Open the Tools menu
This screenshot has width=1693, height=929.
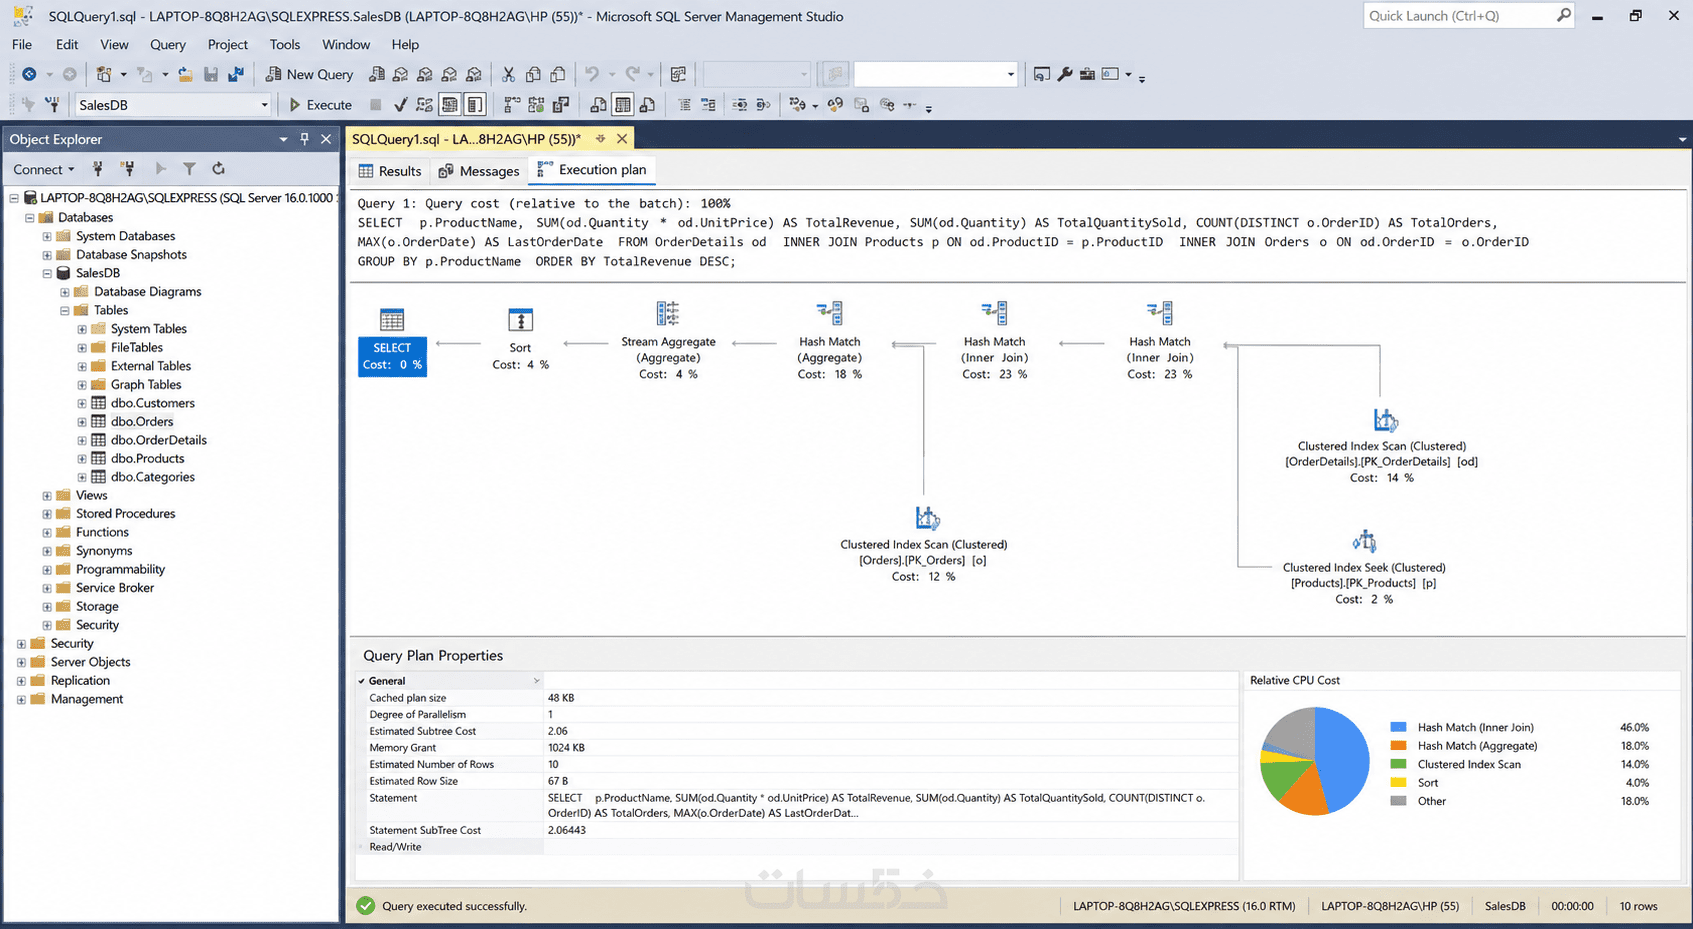point(285,44)
